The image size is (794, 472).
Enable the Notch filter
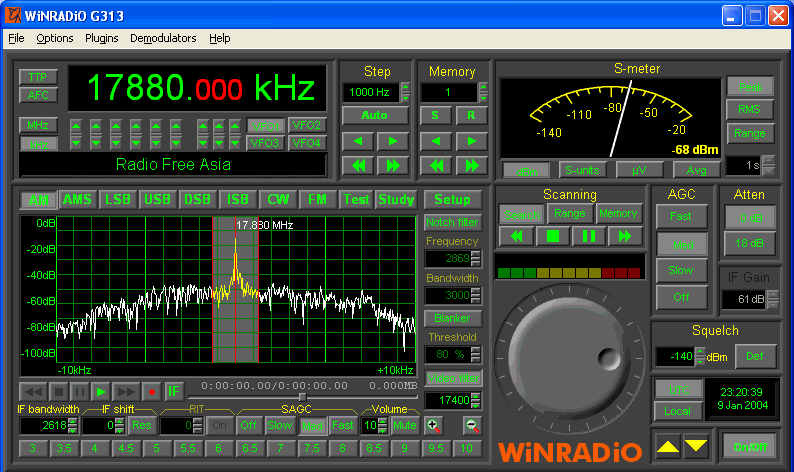click(452, 222)
